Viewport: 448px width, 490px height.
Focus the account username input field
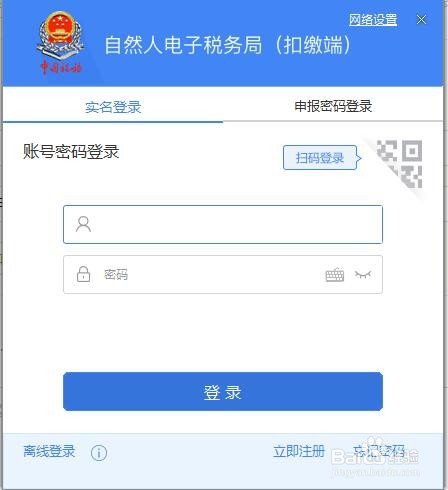pyautogui.click(x=223, y=224)
